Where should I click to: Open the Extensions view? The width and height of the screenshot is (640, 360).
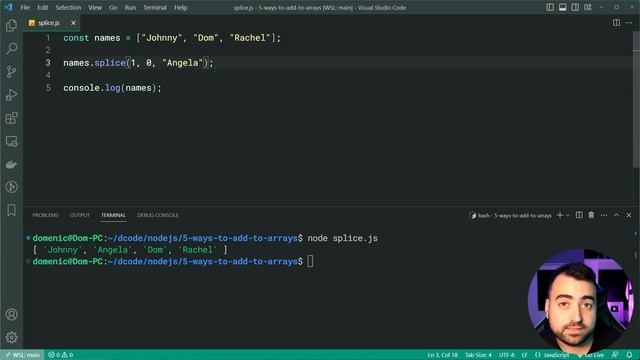coord(11,118)
